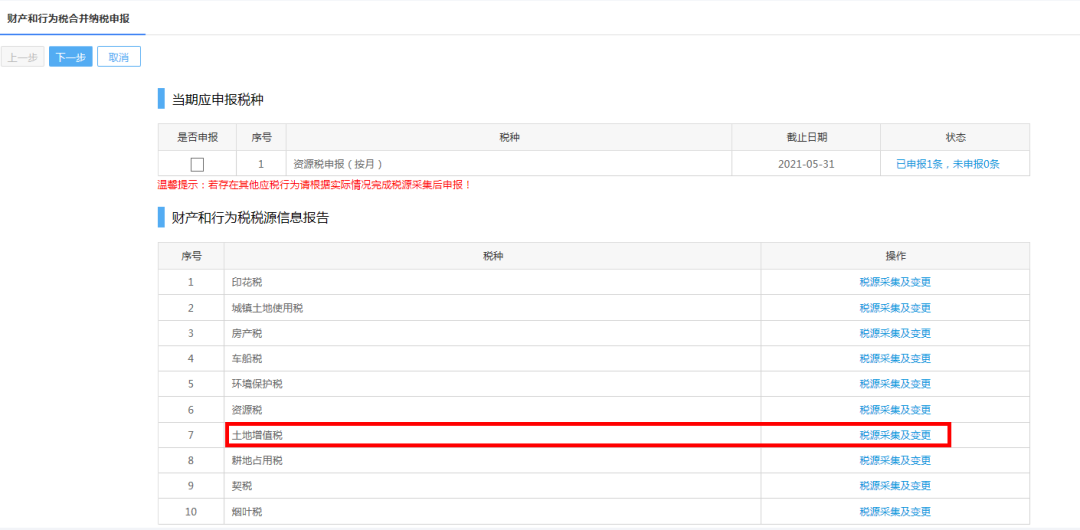The width and height of the screenshot is (1080, 530).
Task: Open 税源采集及变更 for 耕地占用税
Action: click(895, 460)
